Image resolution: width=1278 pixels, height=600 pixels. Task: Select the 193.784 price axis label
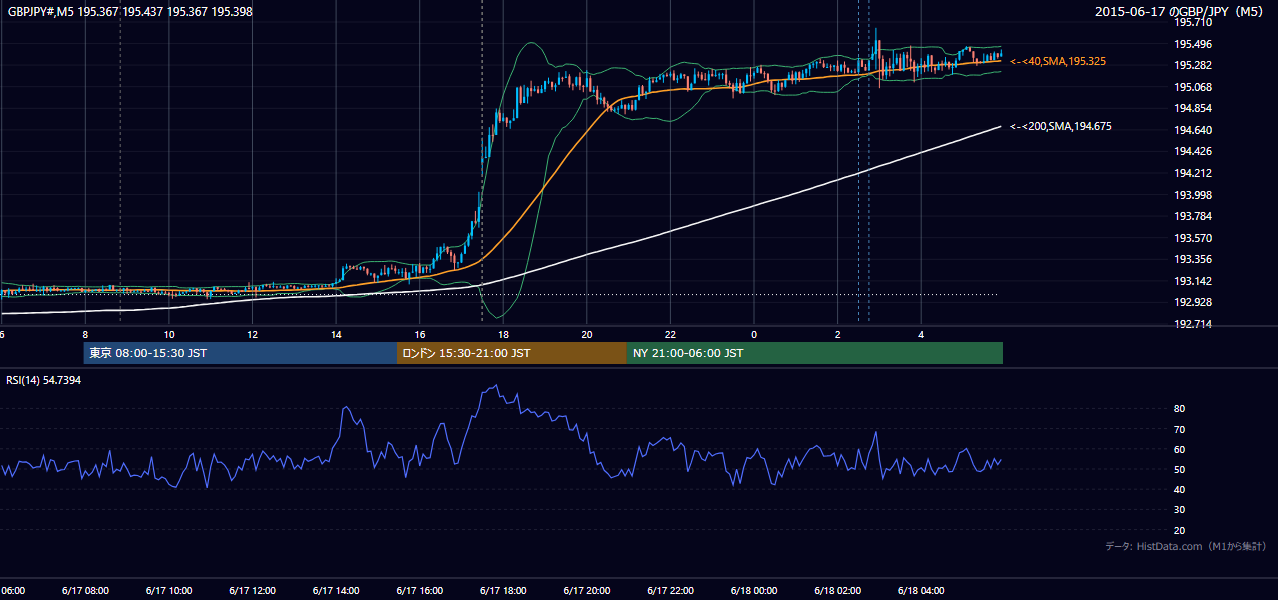(x=1193, y=216)
